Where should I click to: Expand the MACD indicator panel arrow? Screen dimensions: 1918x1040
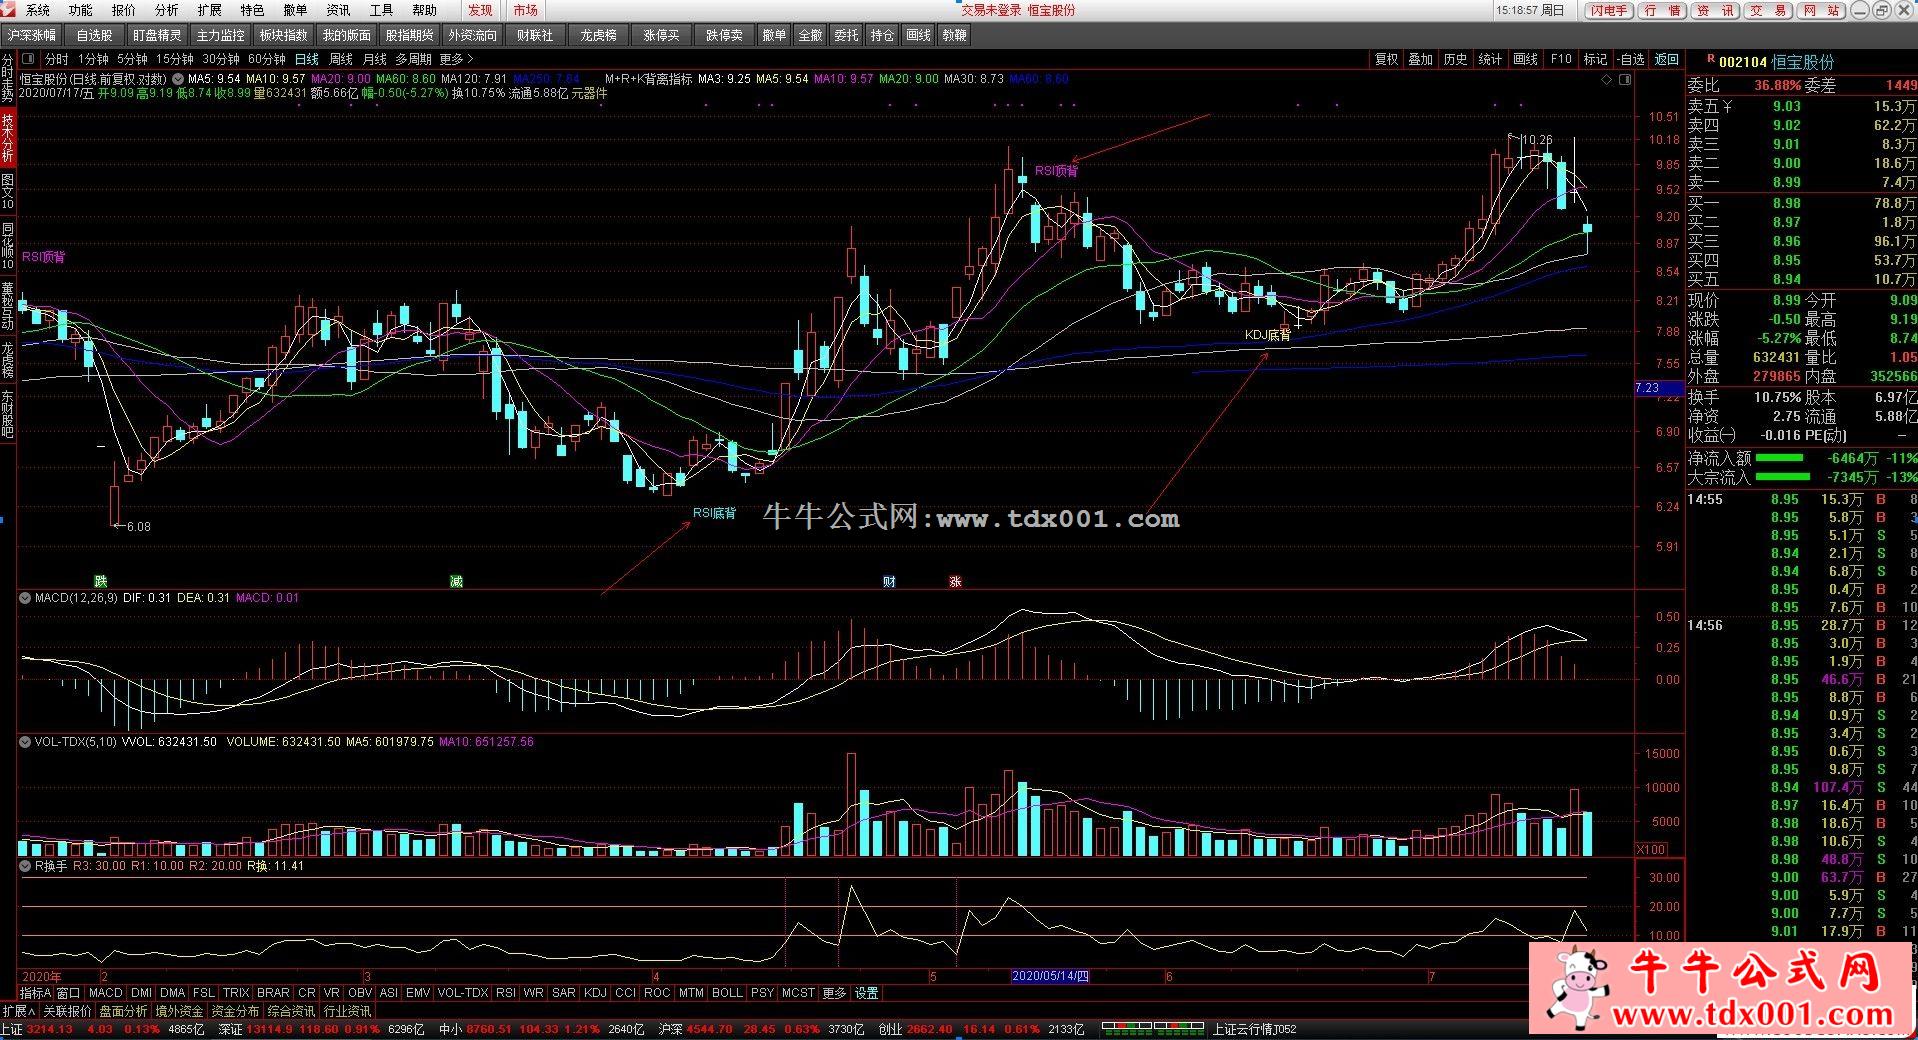[25, 597]
